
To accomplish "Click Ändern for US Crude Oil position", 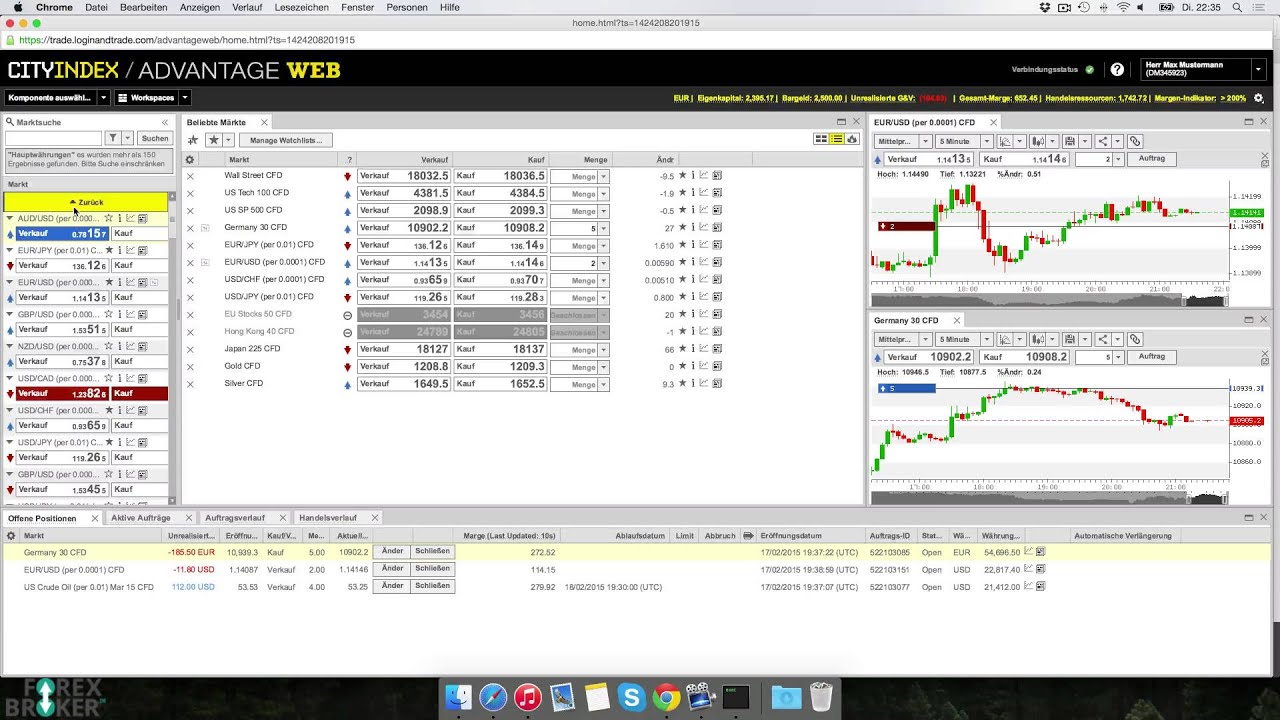I will point(393,586).
